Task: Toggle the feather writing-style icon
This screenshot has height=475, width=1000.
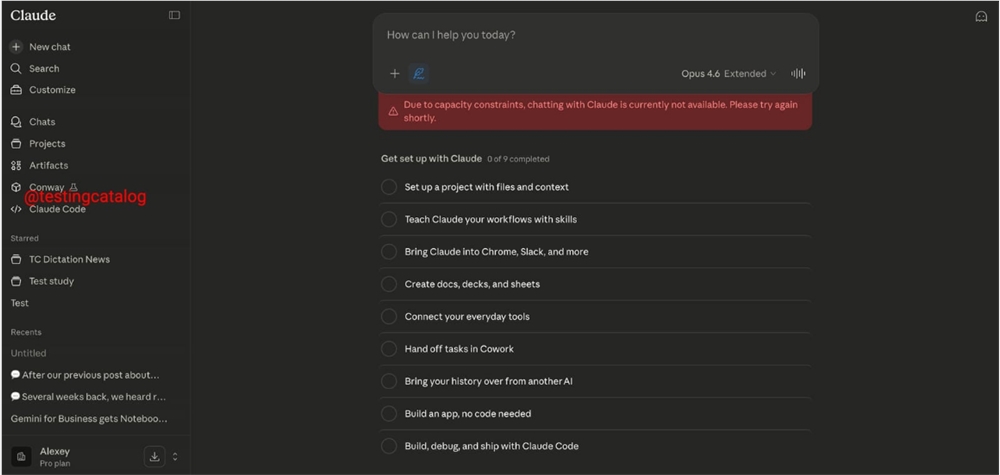Action: click(x=419, y=73)
